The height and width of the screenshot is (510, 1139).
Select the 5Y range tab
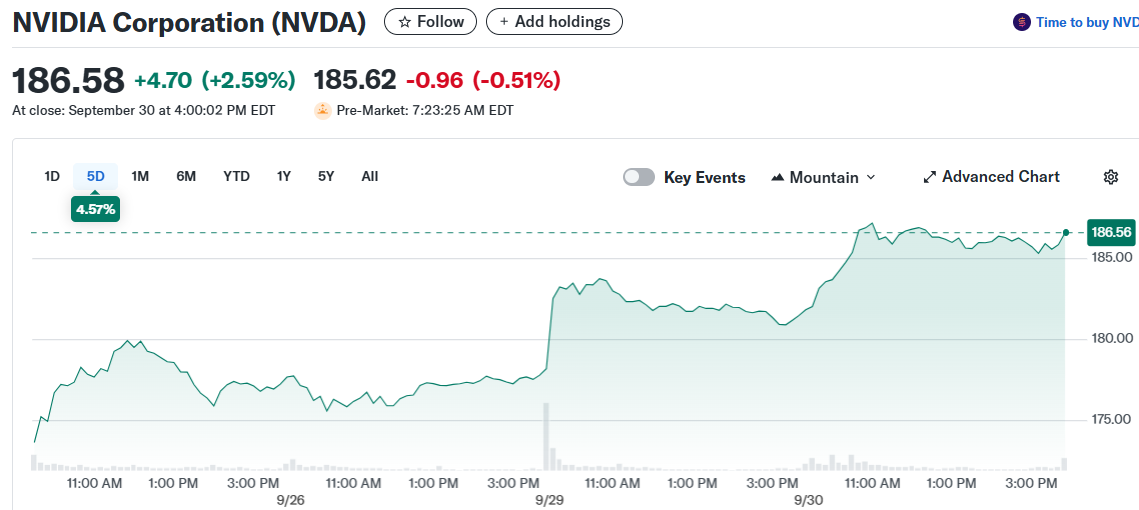click(326, 176)
